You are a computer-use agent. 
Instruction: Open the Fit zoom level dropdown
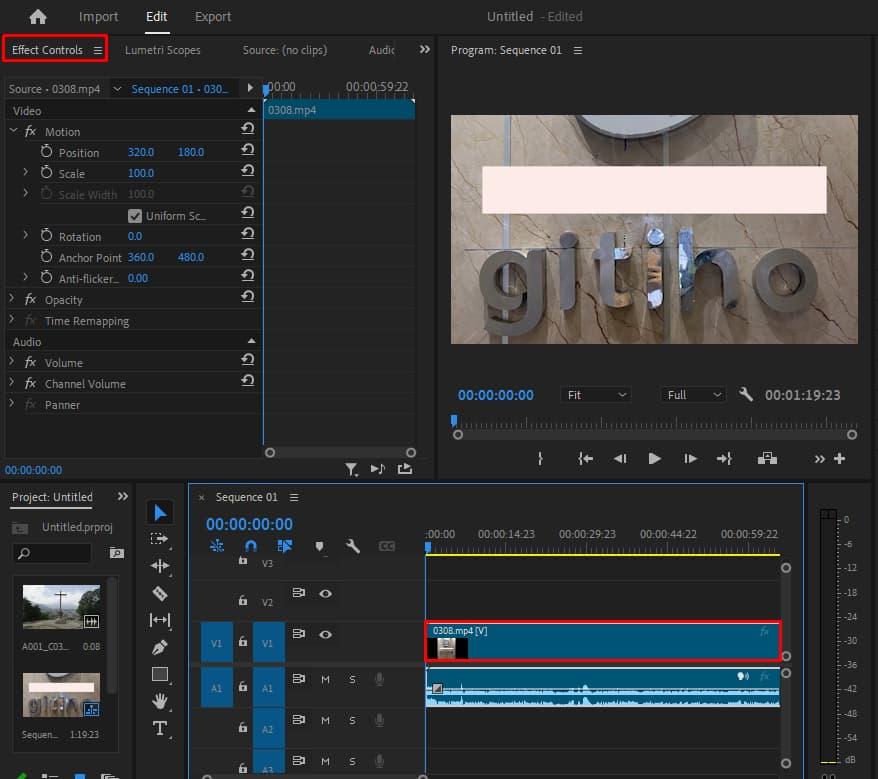[595, 395]
